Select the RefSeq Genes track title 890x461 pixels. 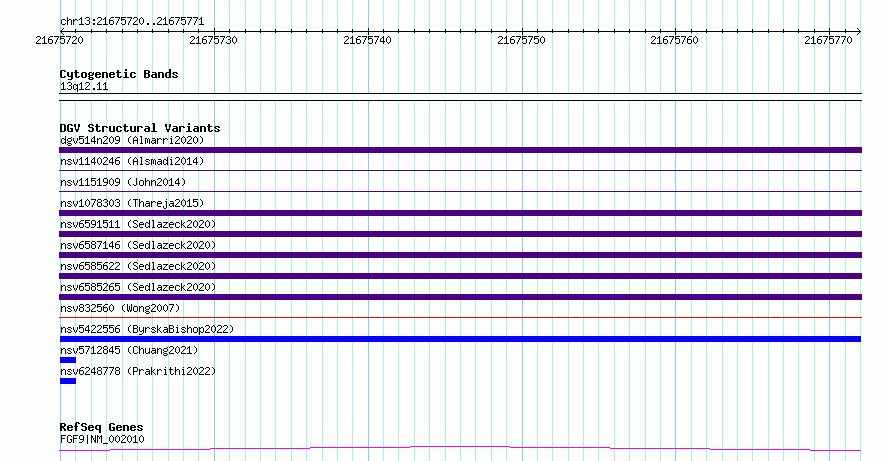tap(102, 427)
